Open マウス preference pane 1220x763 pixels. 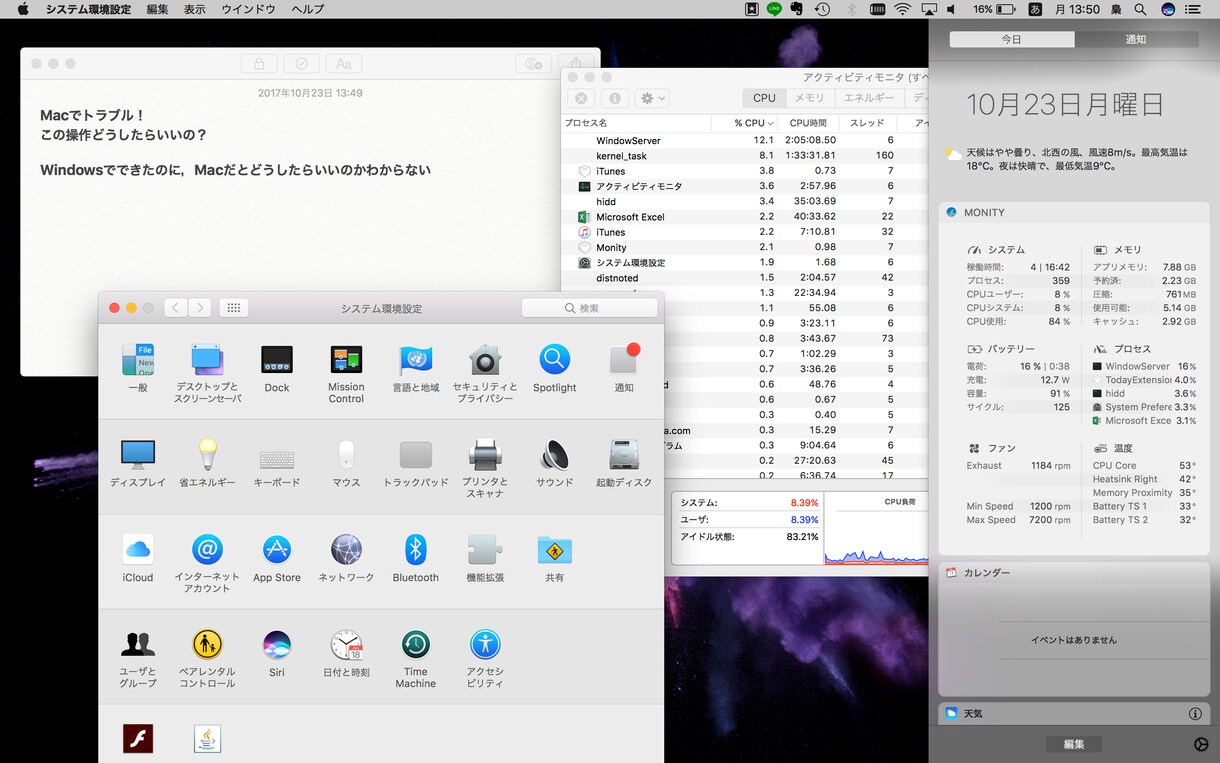tap(346, 463)
